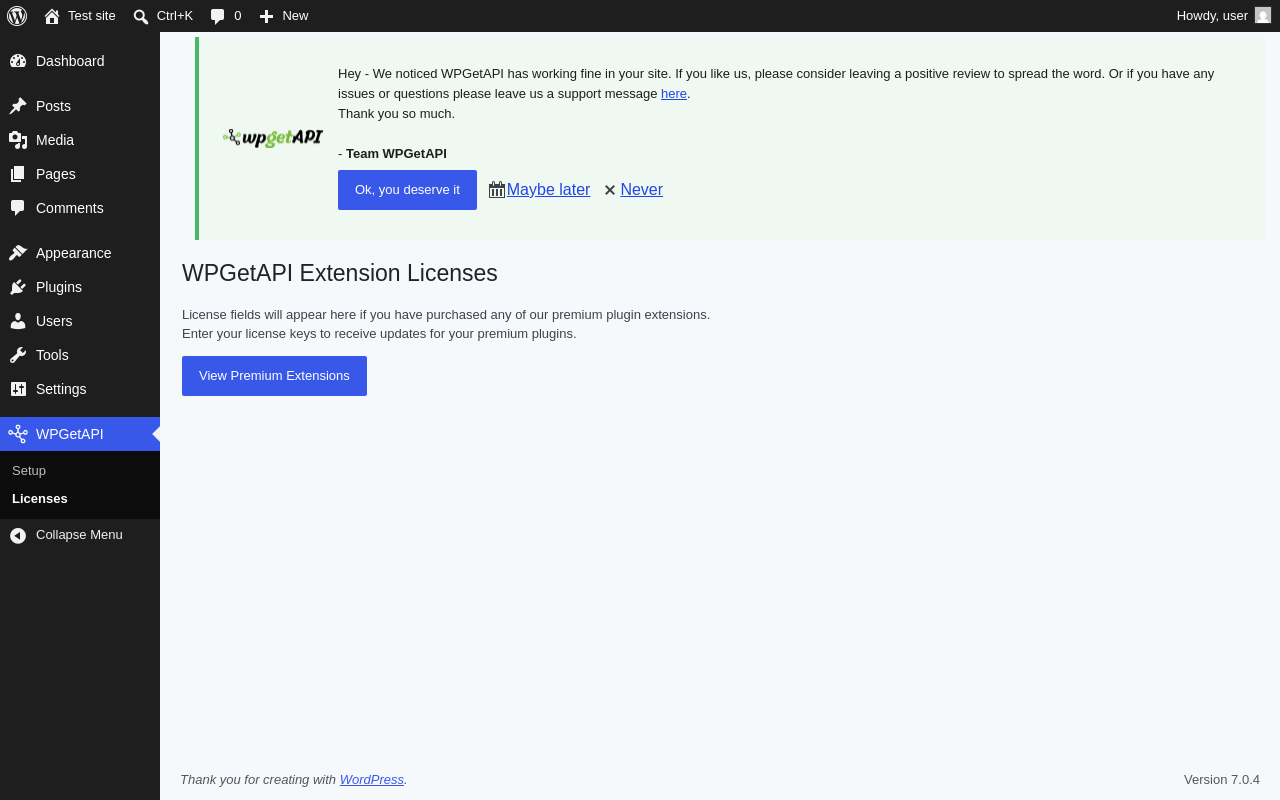Click the Settings sliders icon
The image size is (1280, 800).
point(18,389)
